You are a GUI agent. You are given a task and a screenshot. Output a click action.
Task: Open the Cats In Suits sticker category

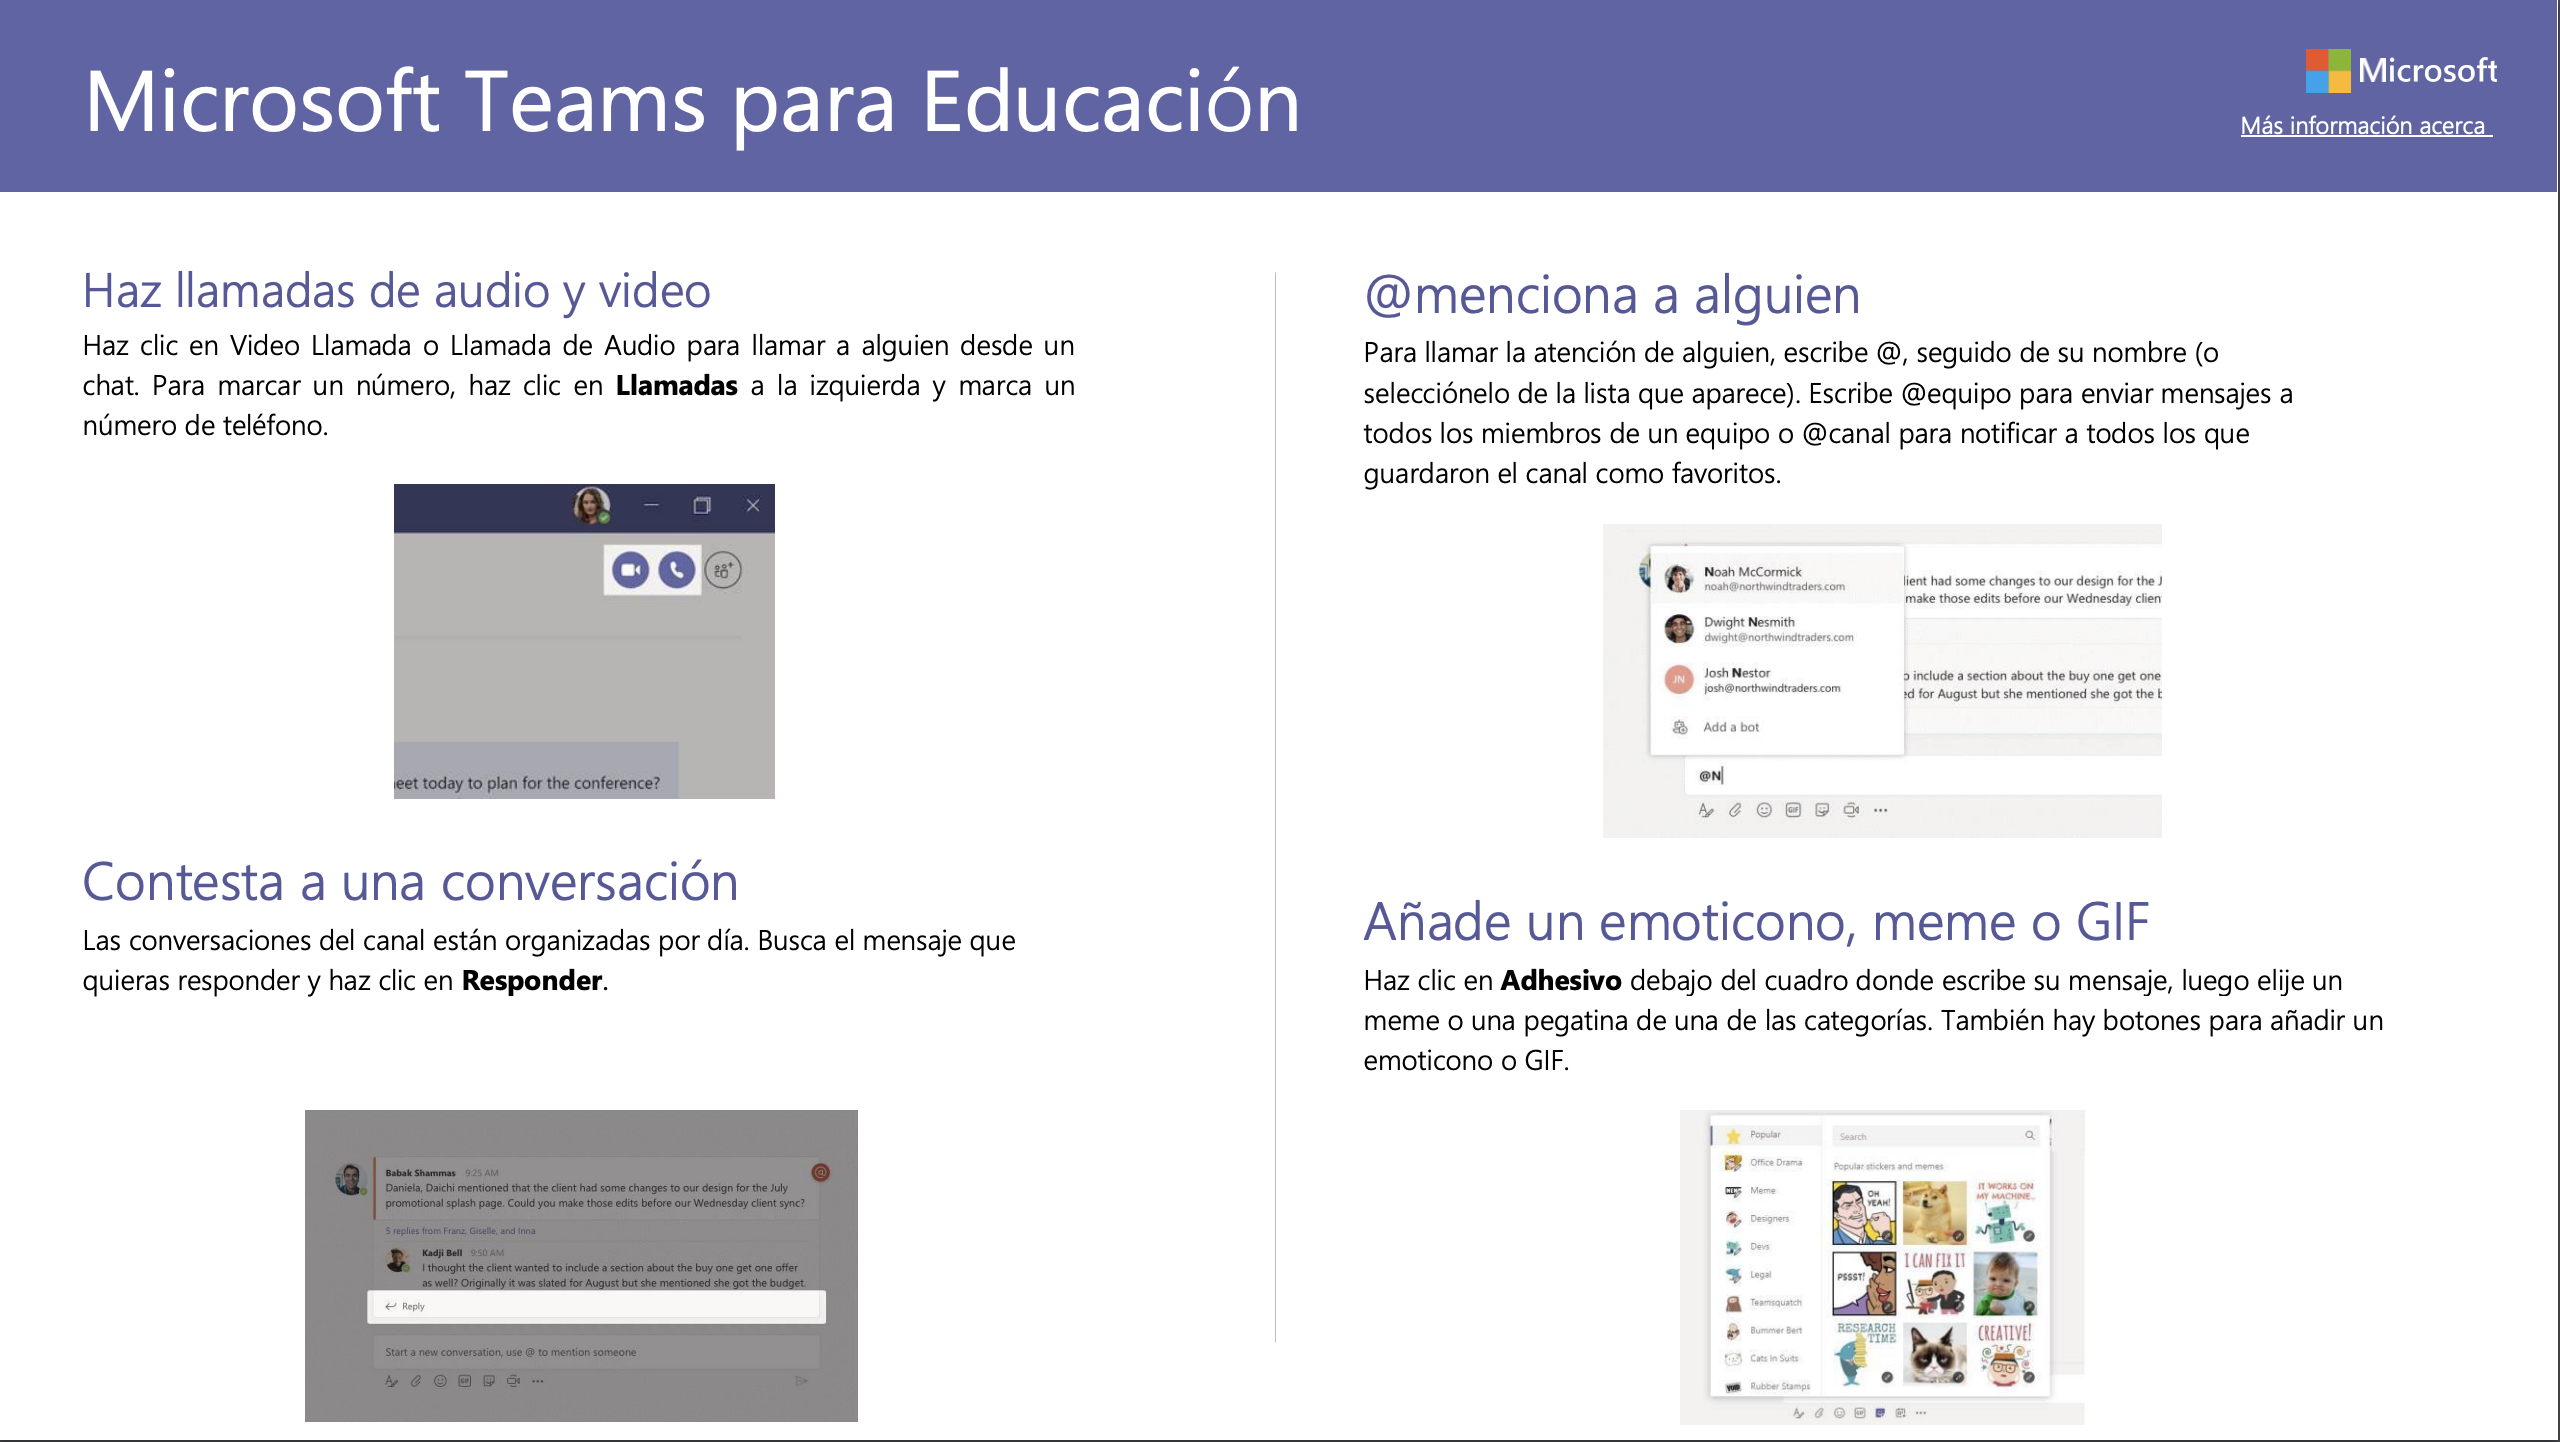click(1772, 1358)
